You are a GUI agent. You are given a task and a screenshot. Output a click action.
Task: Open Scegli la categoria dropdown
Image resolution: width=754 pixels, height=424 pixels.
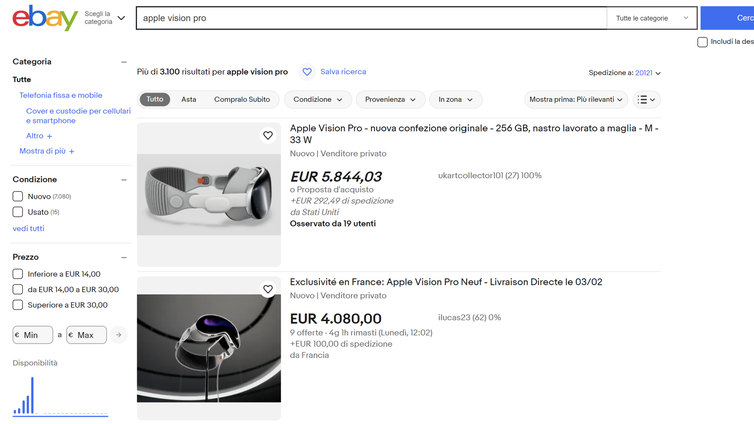[105, 18]
